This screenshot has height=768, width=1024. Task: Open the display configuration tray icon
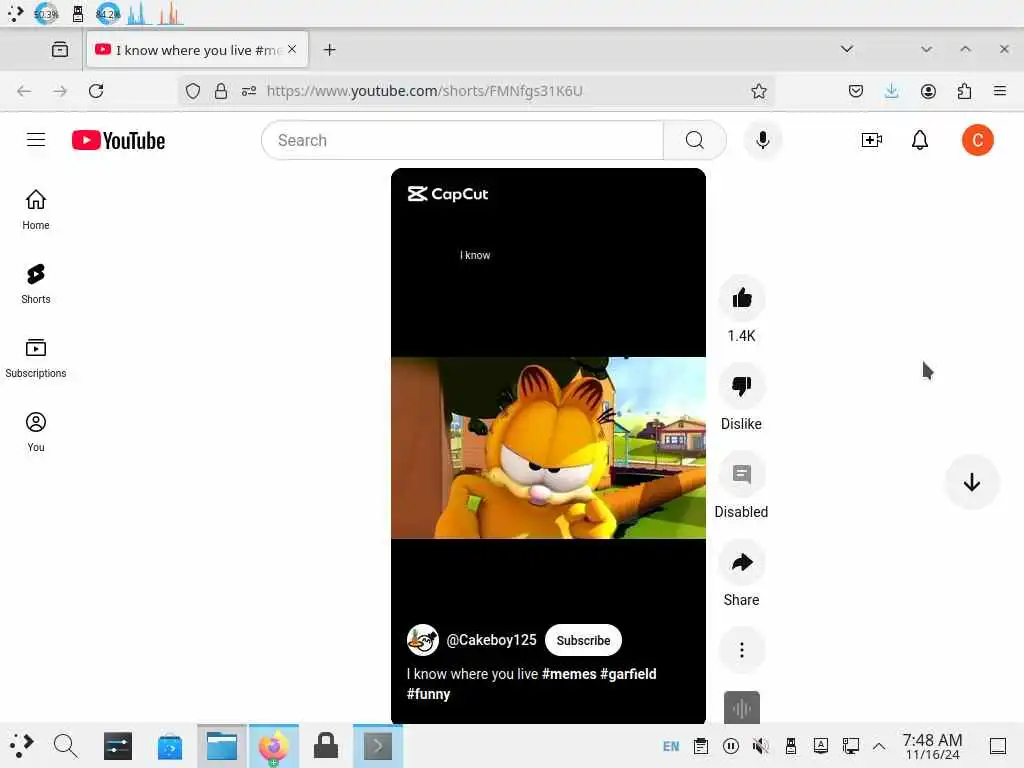pyautogui.click(x=850, y=746)
